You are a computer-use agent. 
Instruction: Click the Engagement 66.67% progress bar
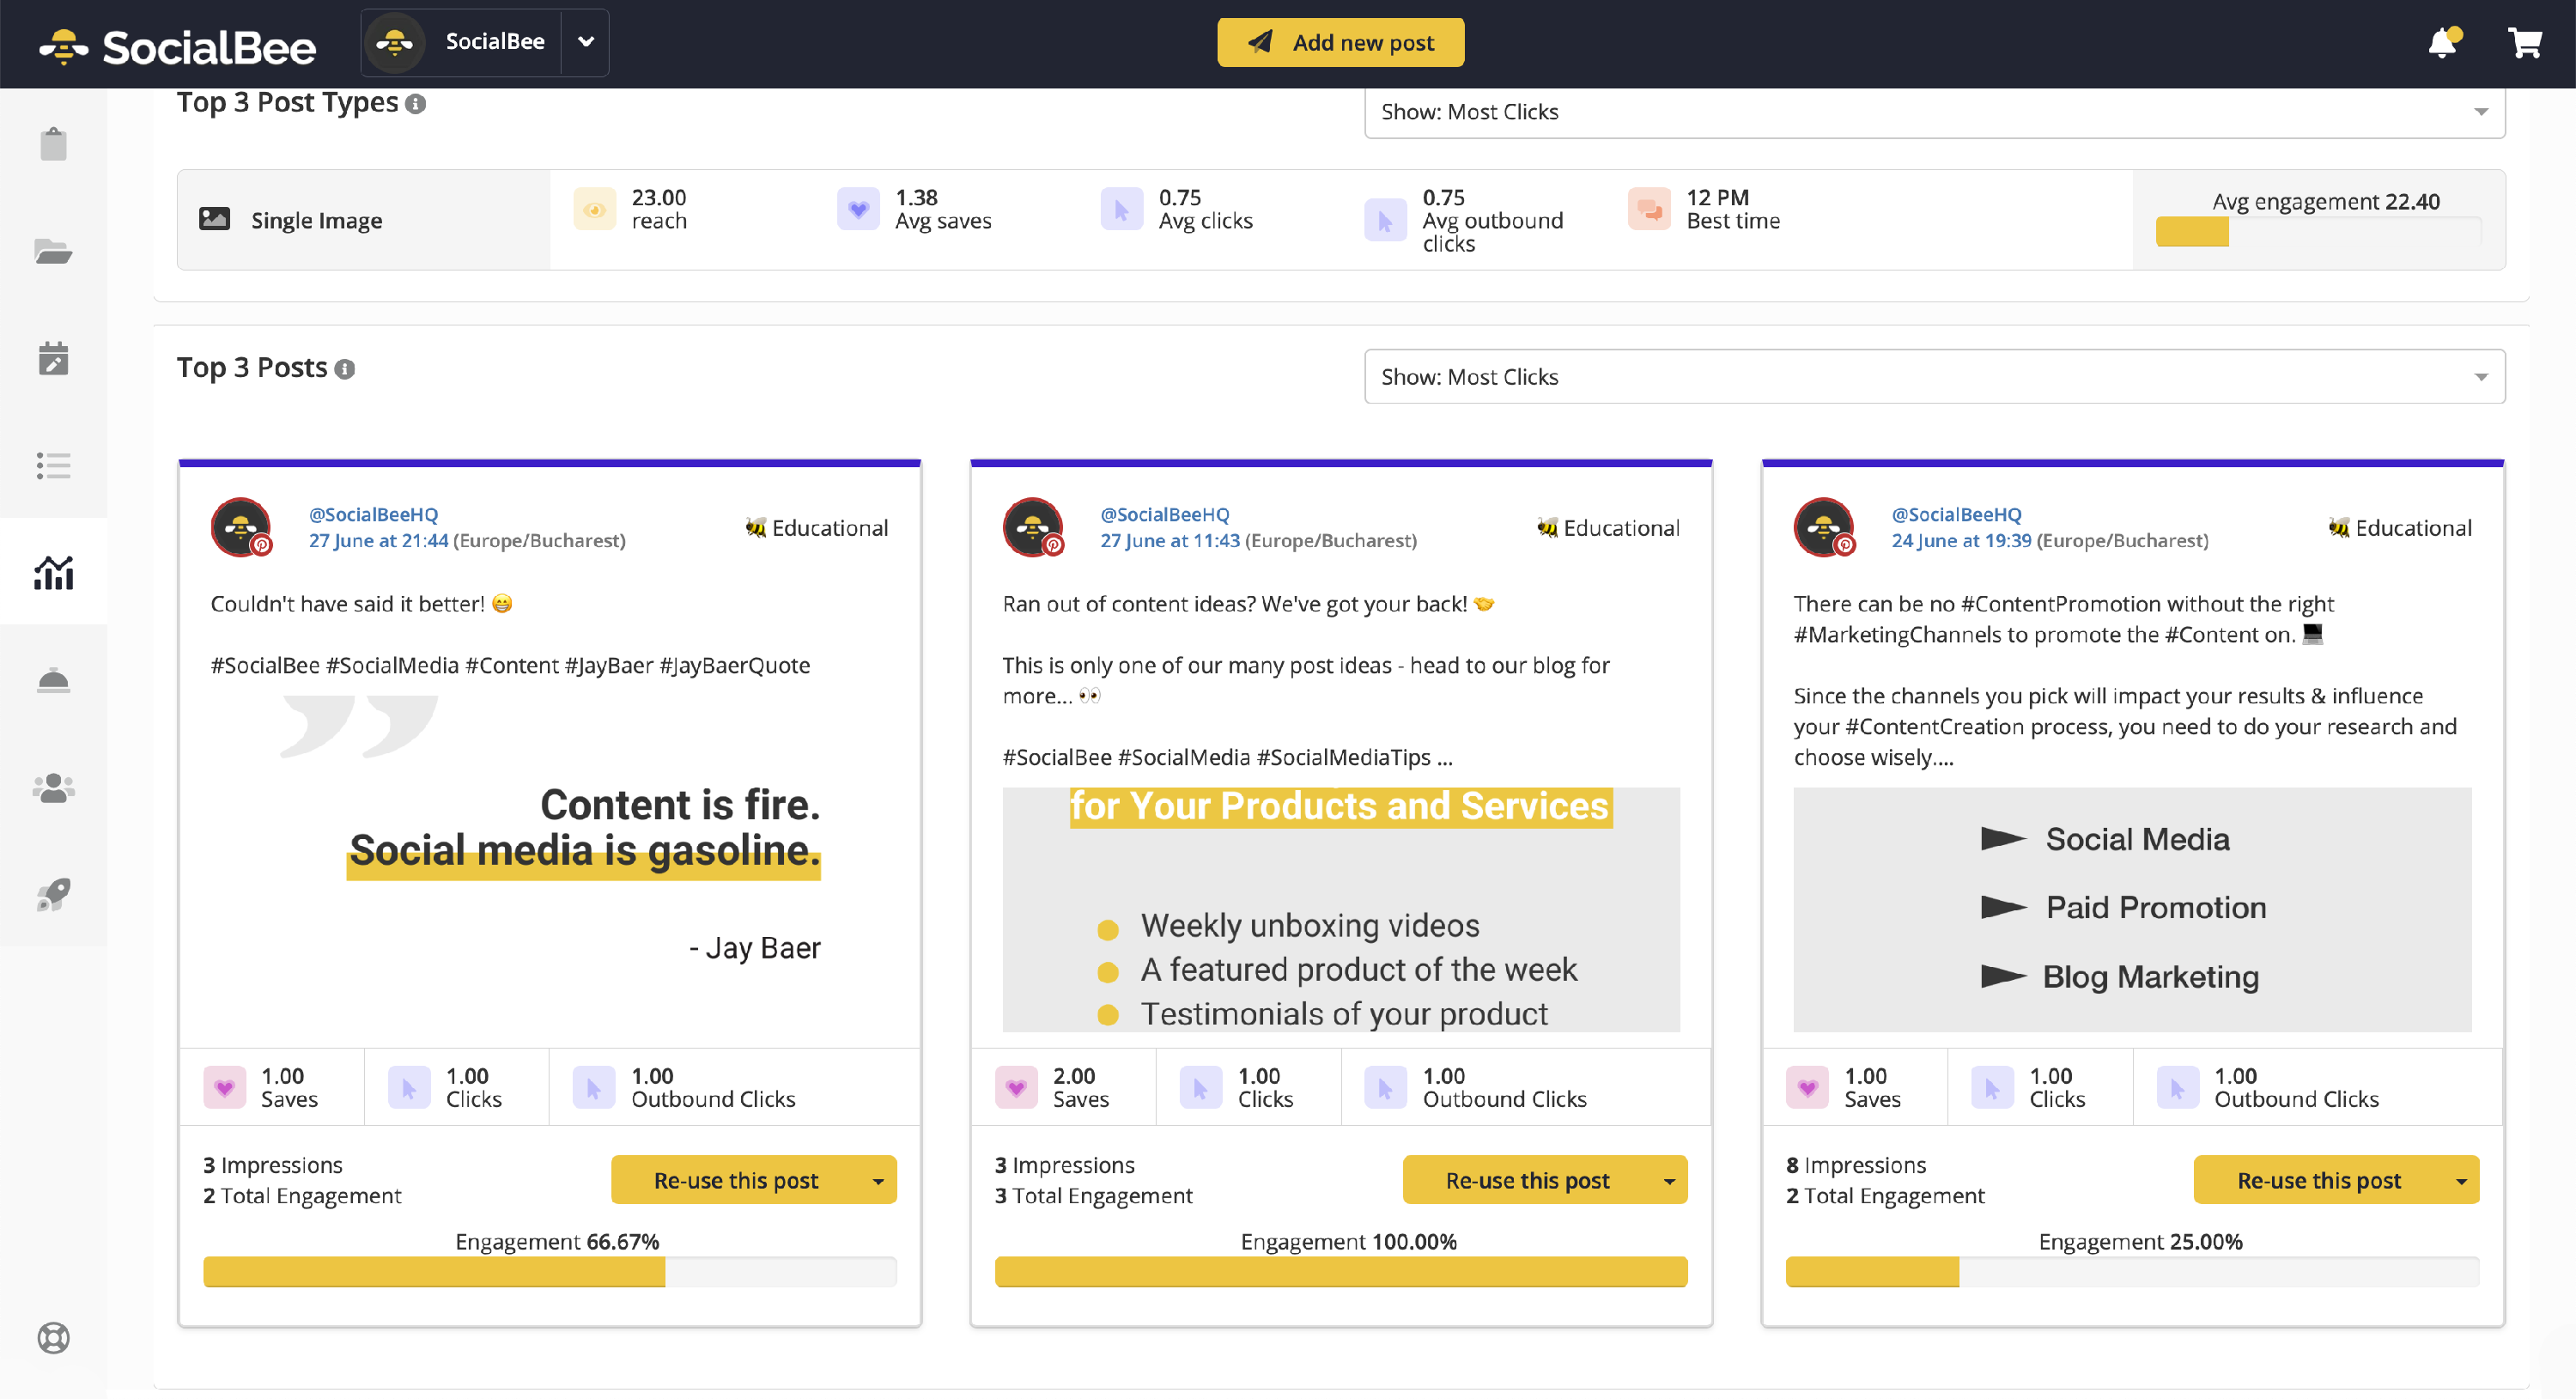coord(549,1271)
